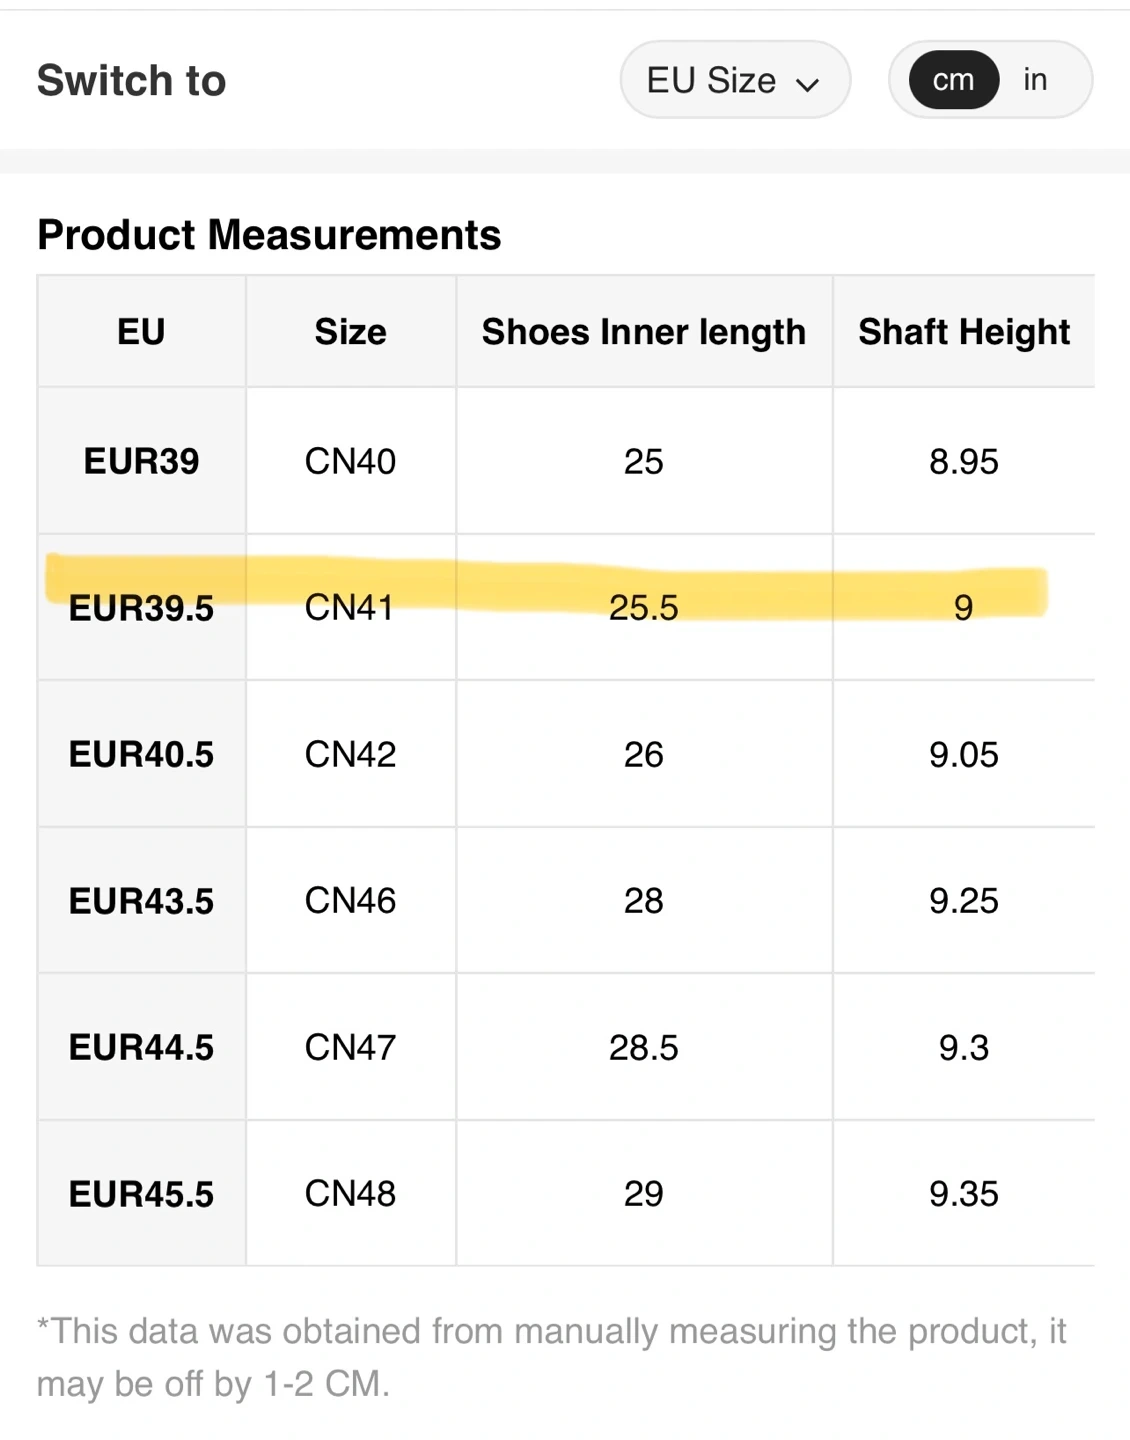1130x1440 pixels.
Task: Select the EUR39 row label
Action: (141, 461)
